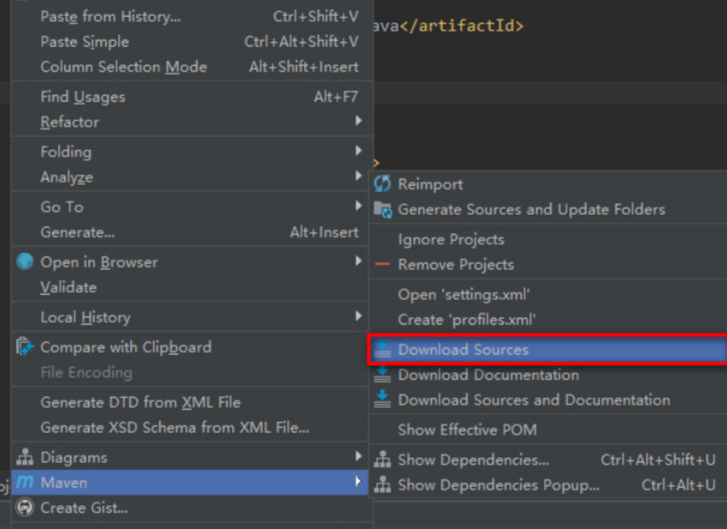This screenshot has width=727, height=529.
Task: Click the Compare with Clipboard icon
Action: [25, 346]
